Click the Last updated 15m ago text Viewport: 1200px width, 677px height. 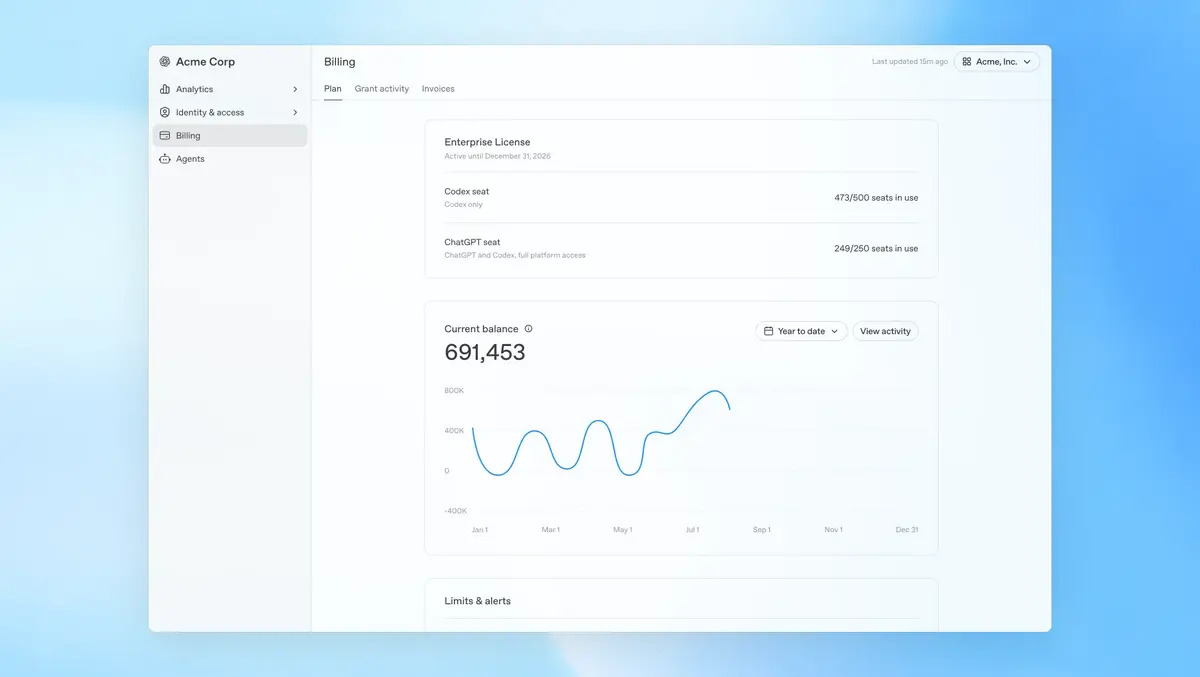click(x=910, y=62)
